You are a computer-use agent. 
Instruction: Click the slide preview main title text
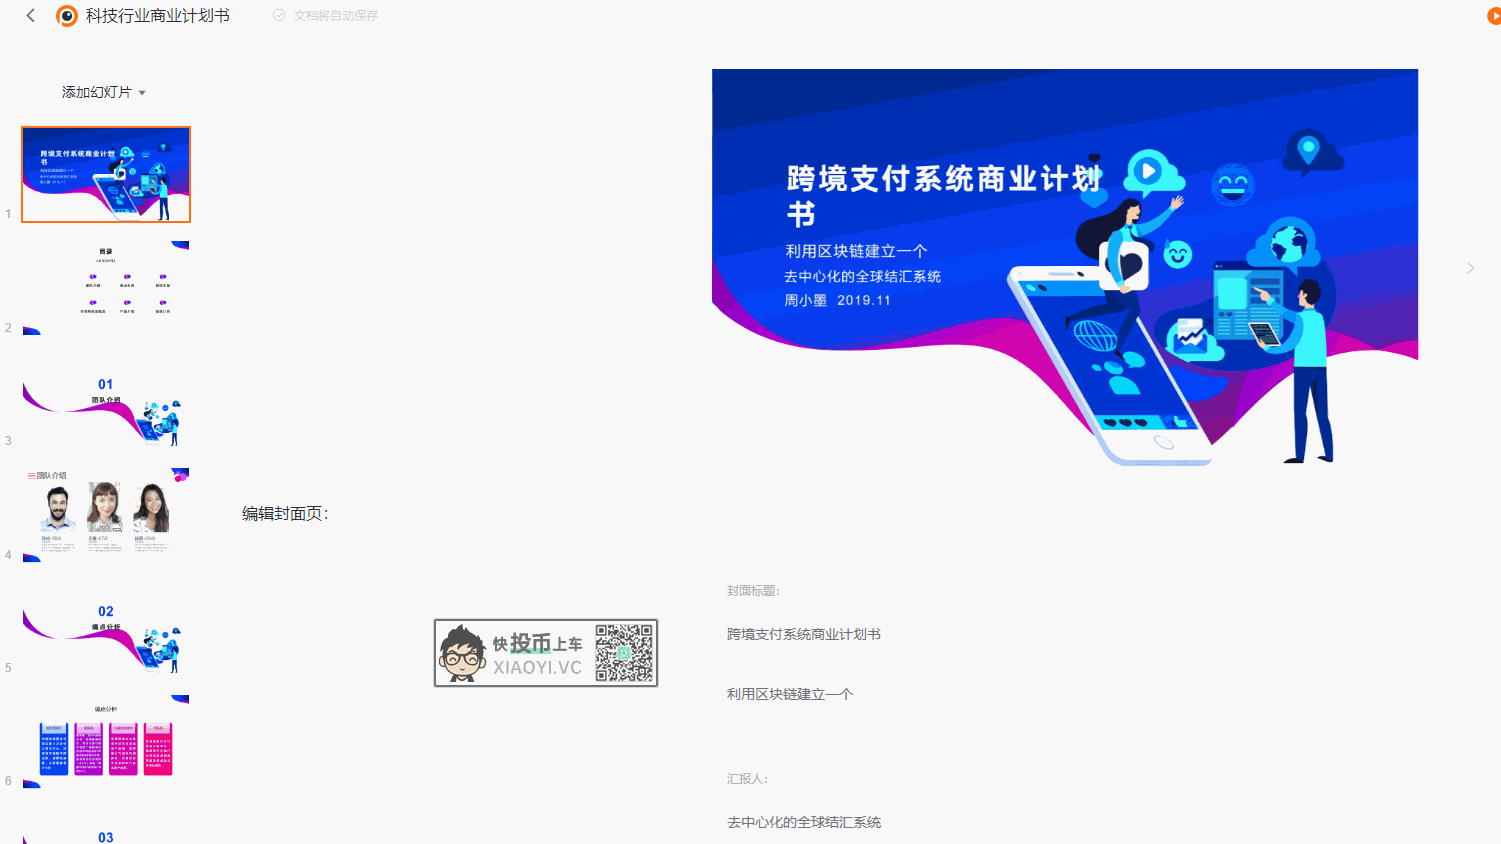[944, 195]
